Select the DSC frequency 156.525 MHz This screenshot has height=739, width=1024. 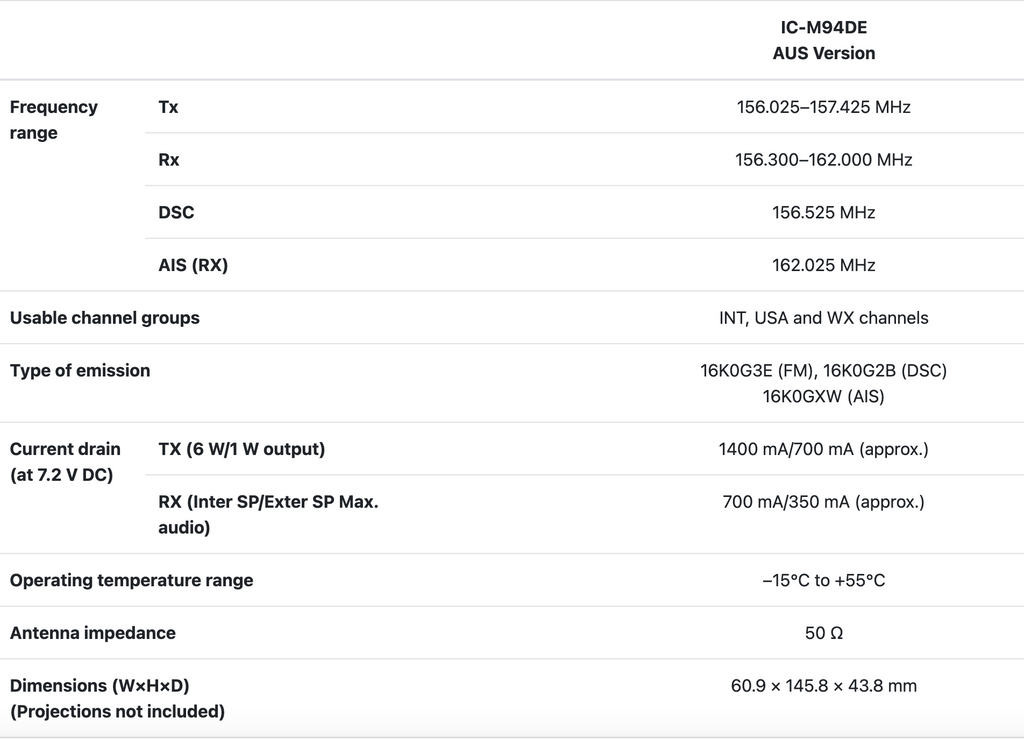pos(823,213)
